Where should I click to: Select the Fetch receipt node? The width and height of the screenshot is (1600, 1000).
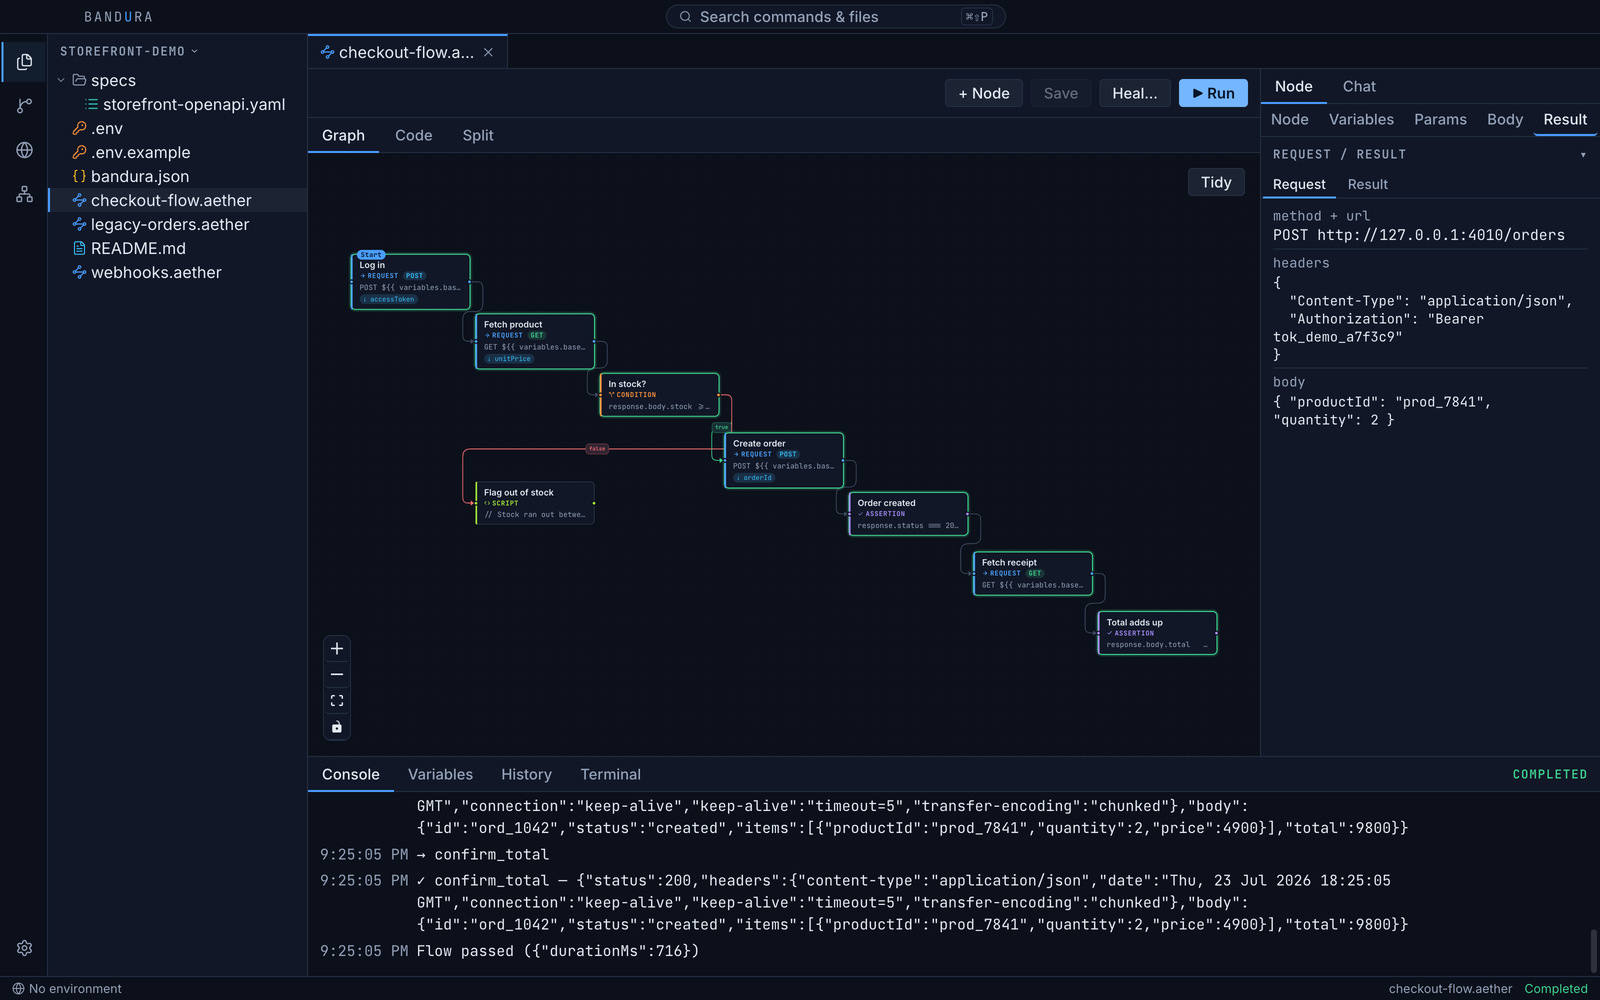pyautogui.click(x=1033, y=573)
